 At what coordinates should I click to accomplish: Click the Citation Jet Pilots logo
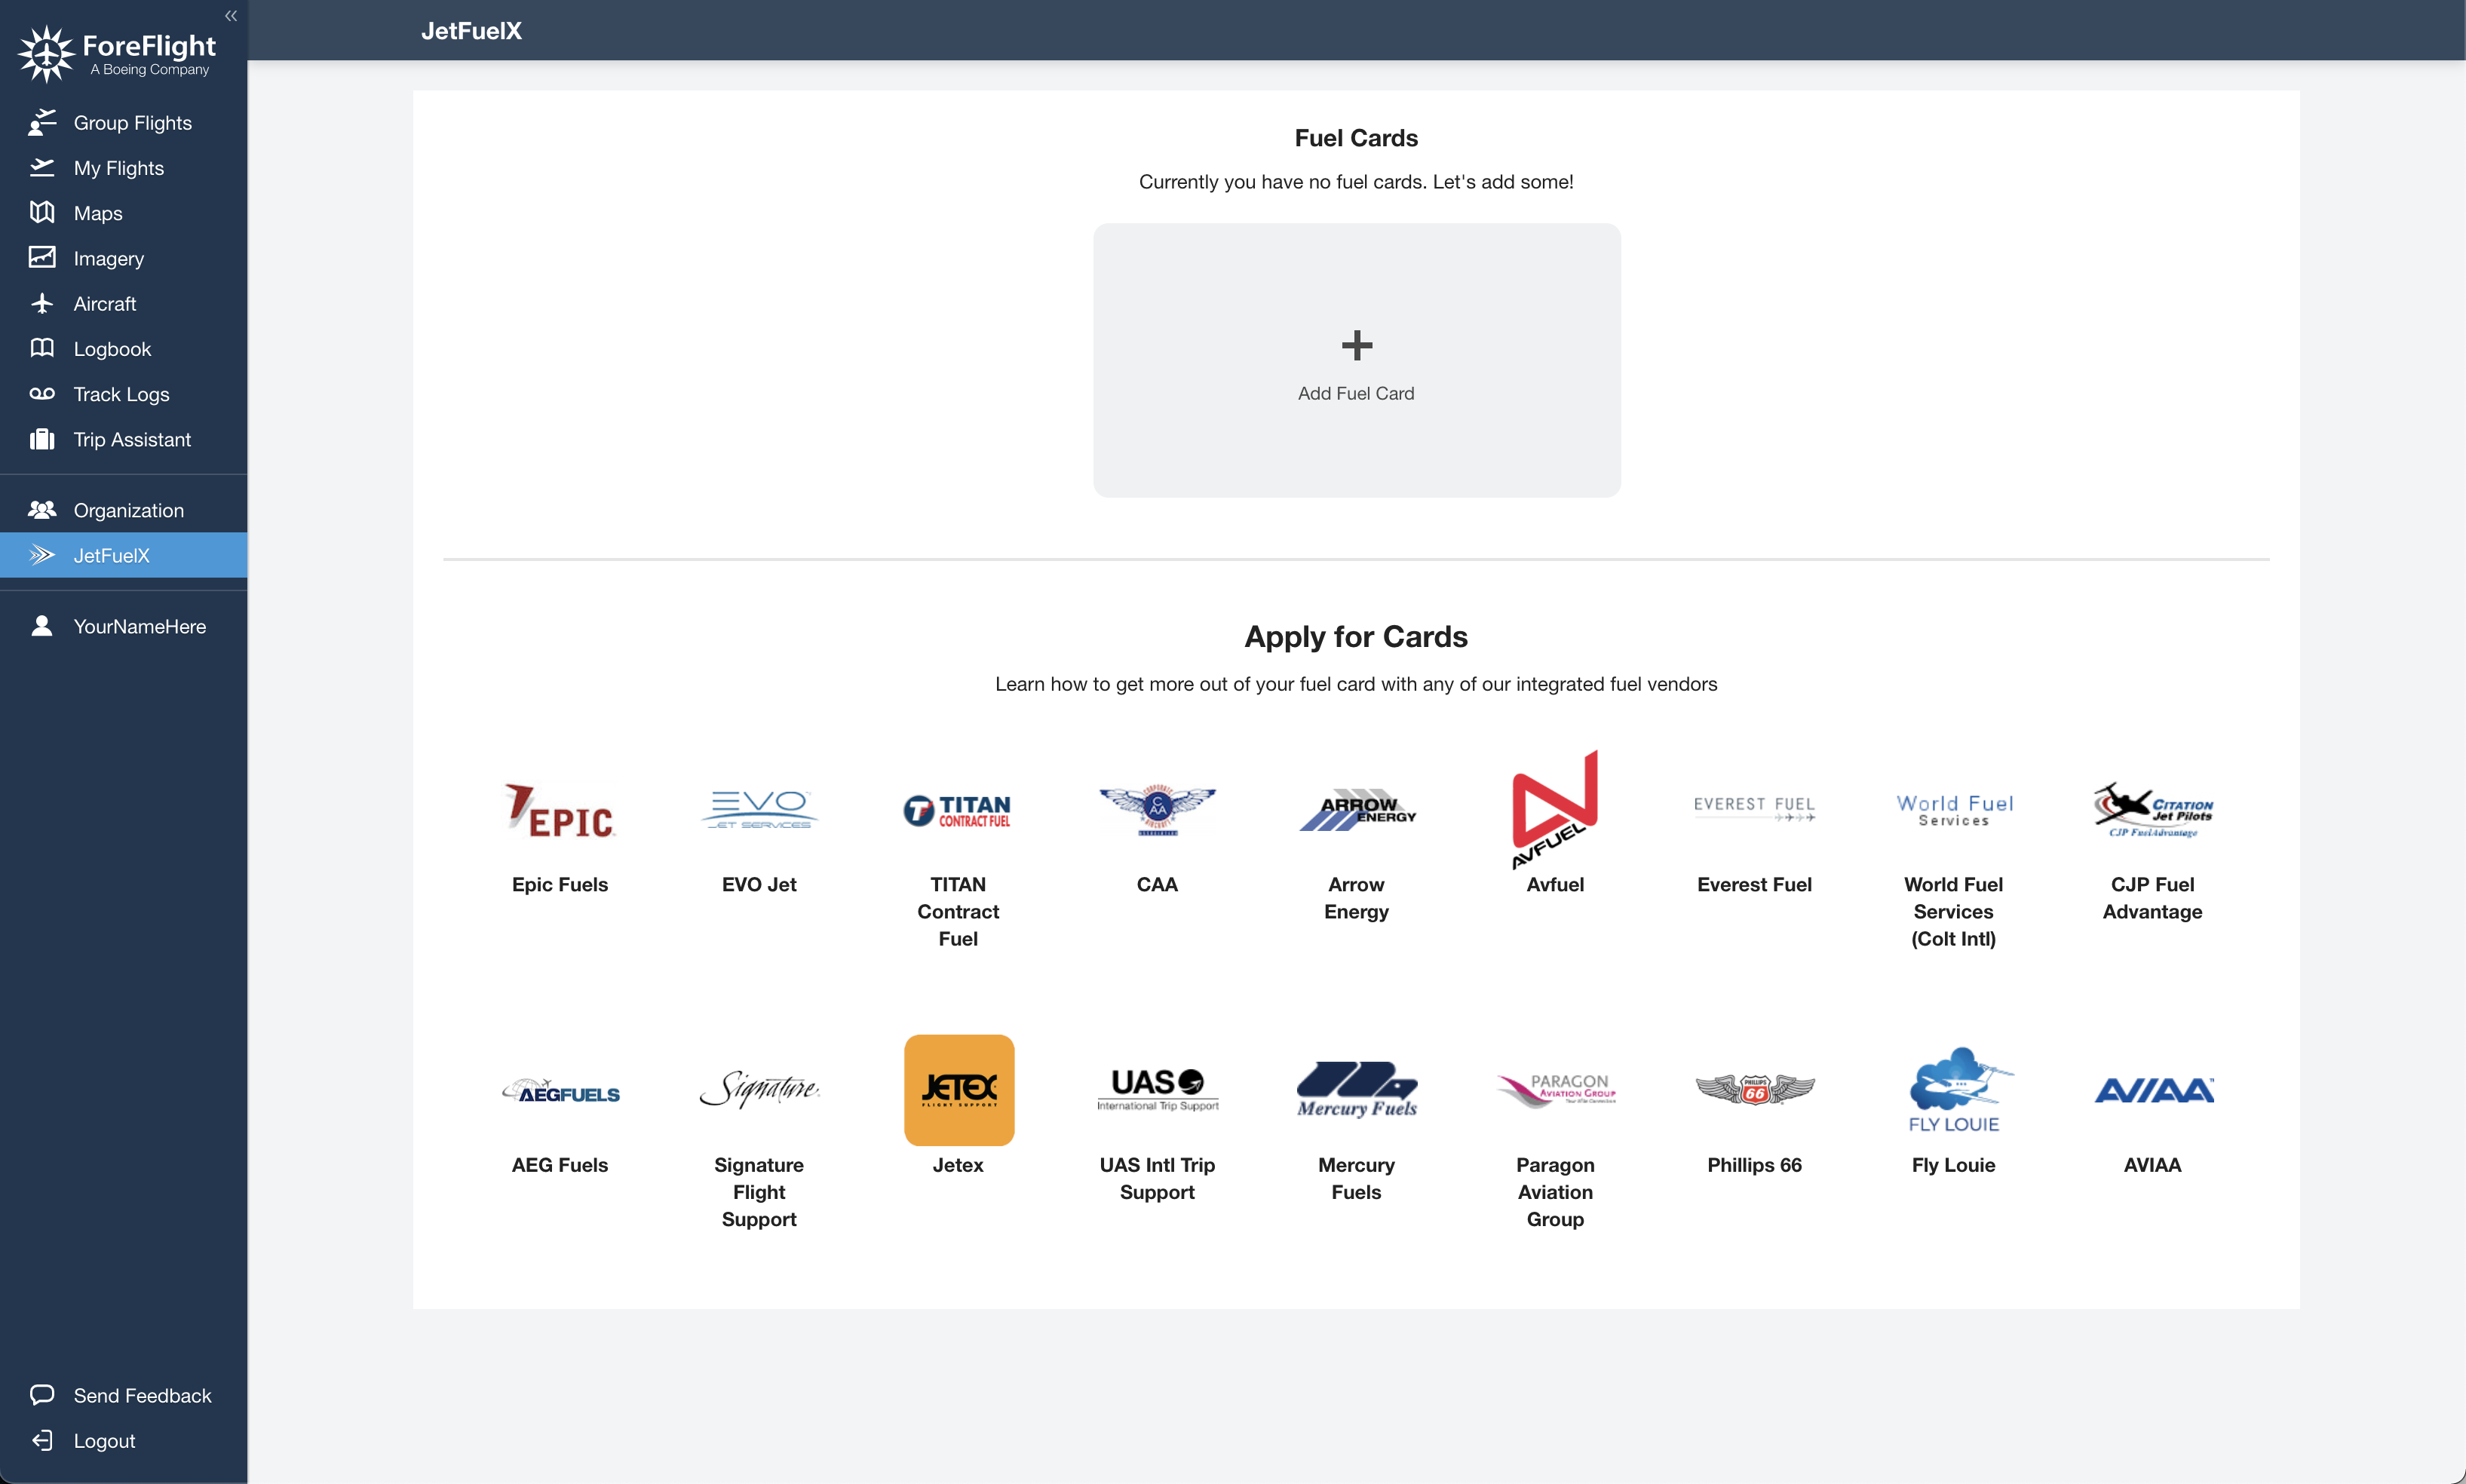[2153, 810]
